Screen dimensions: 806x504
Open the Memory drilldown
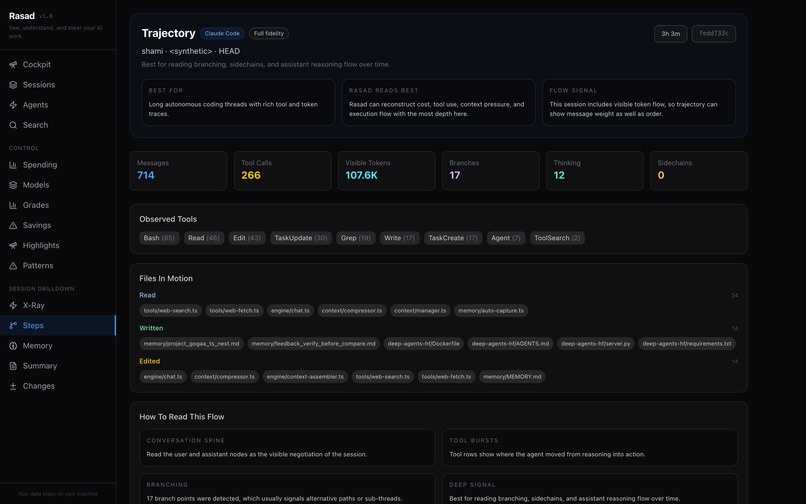pos(58,346)
